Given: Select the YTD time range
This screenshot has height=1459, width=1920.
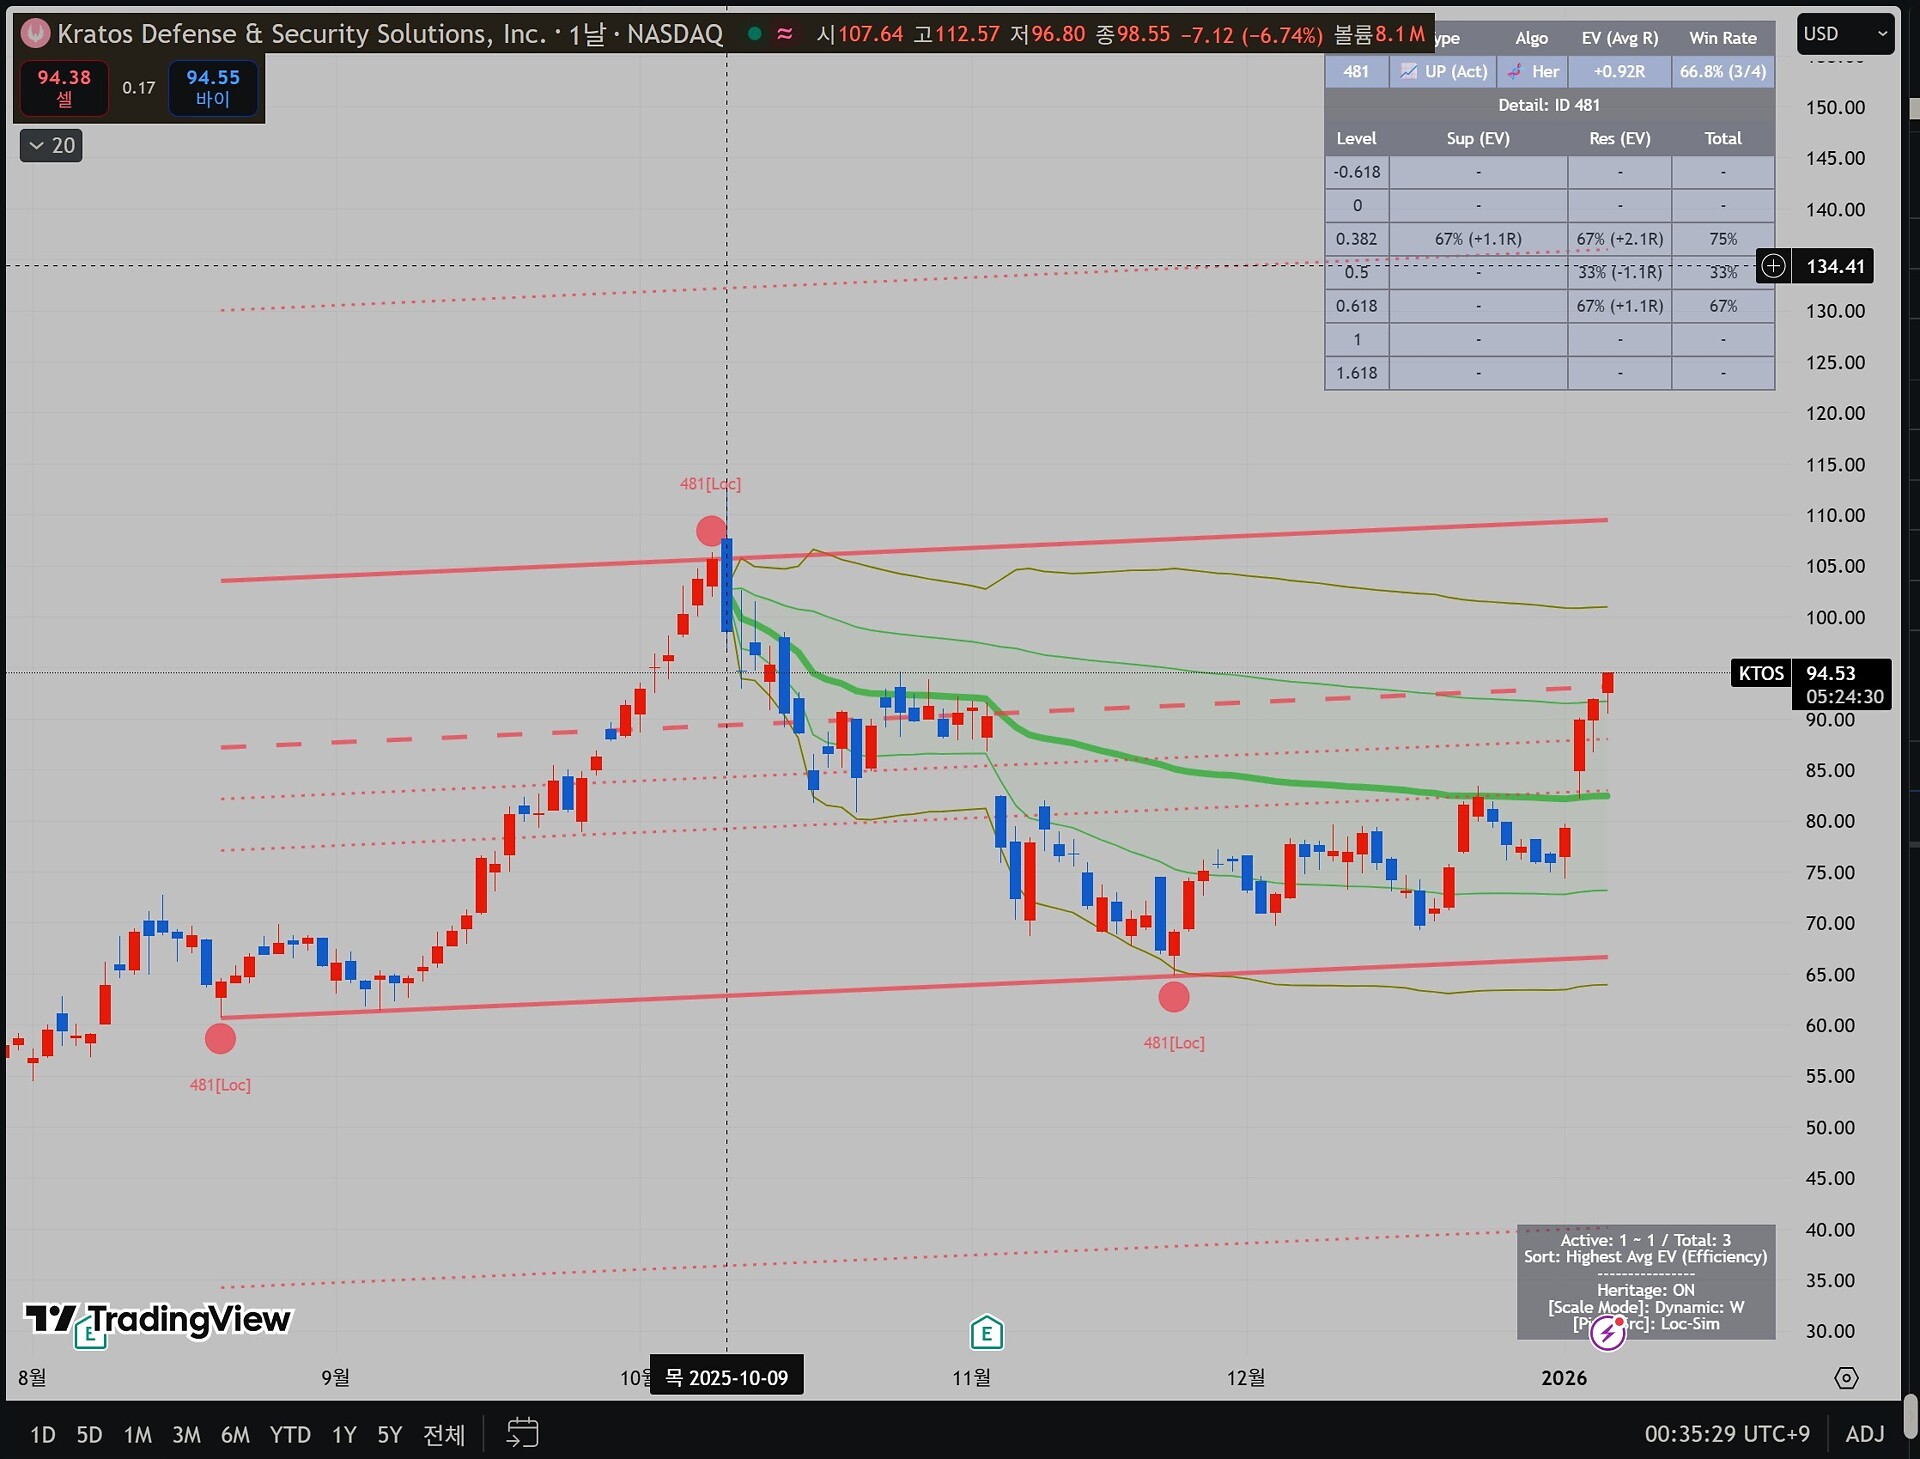Looking at the screenshot, I should 290,1435.
